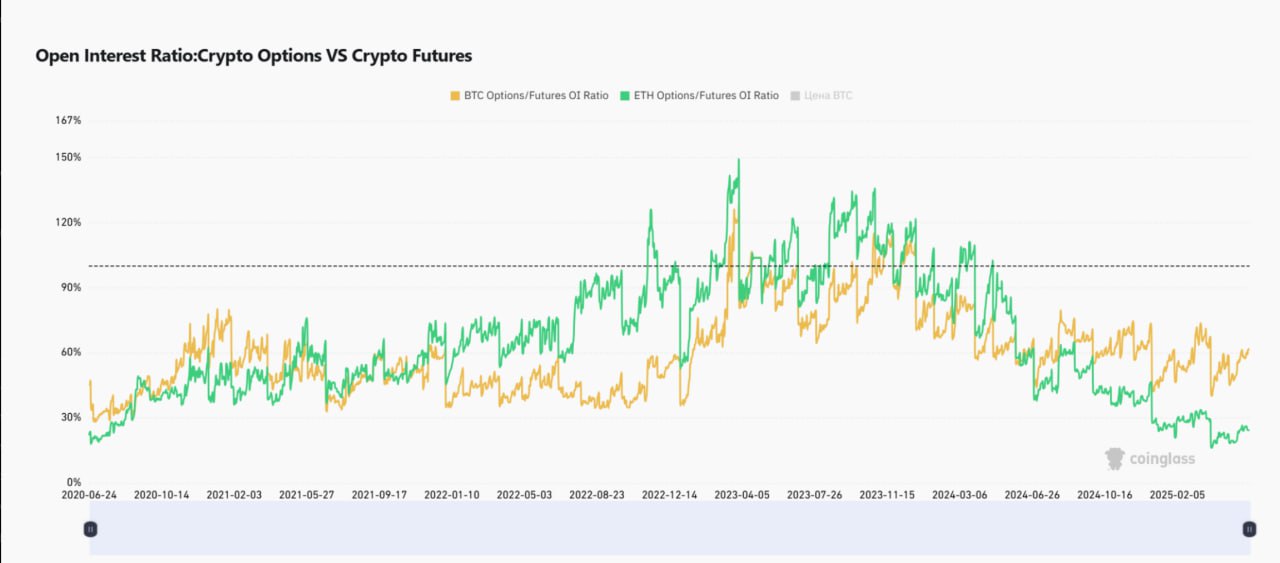
Task: Click the yellow BTC legend square icon
Action: 456,96
